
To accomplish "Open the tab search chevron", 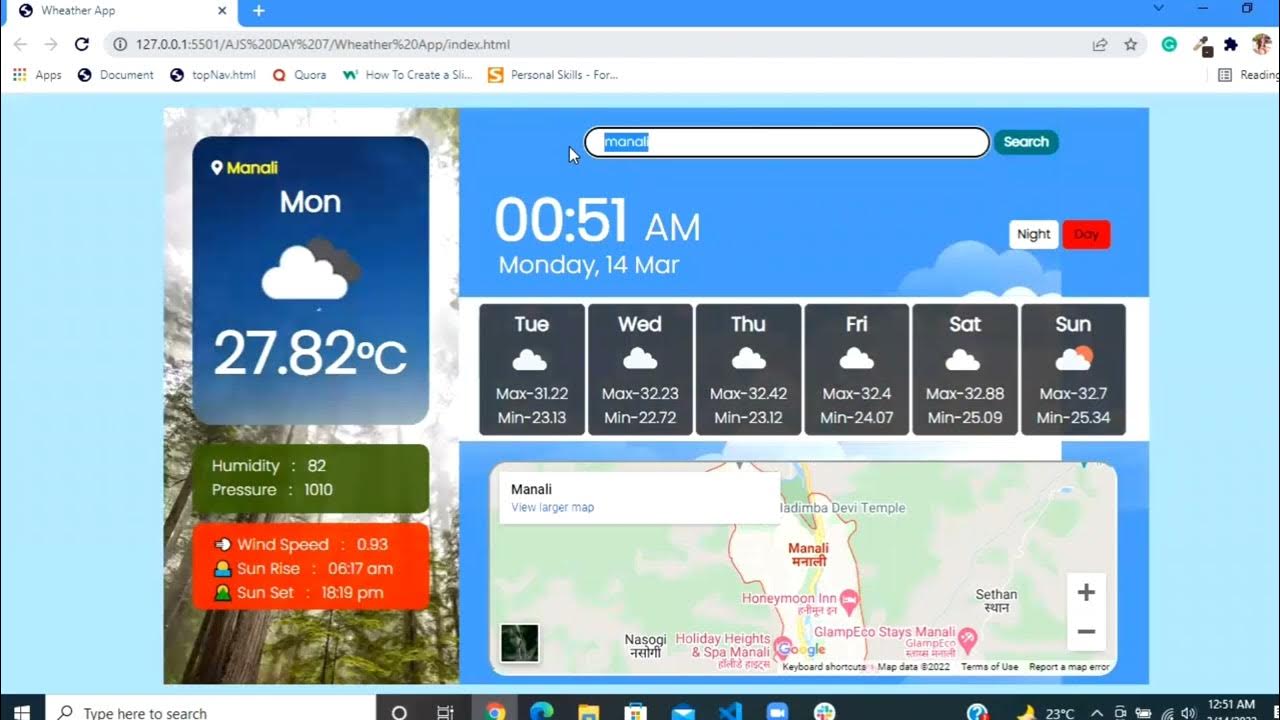I will (x=1159, y=8).
